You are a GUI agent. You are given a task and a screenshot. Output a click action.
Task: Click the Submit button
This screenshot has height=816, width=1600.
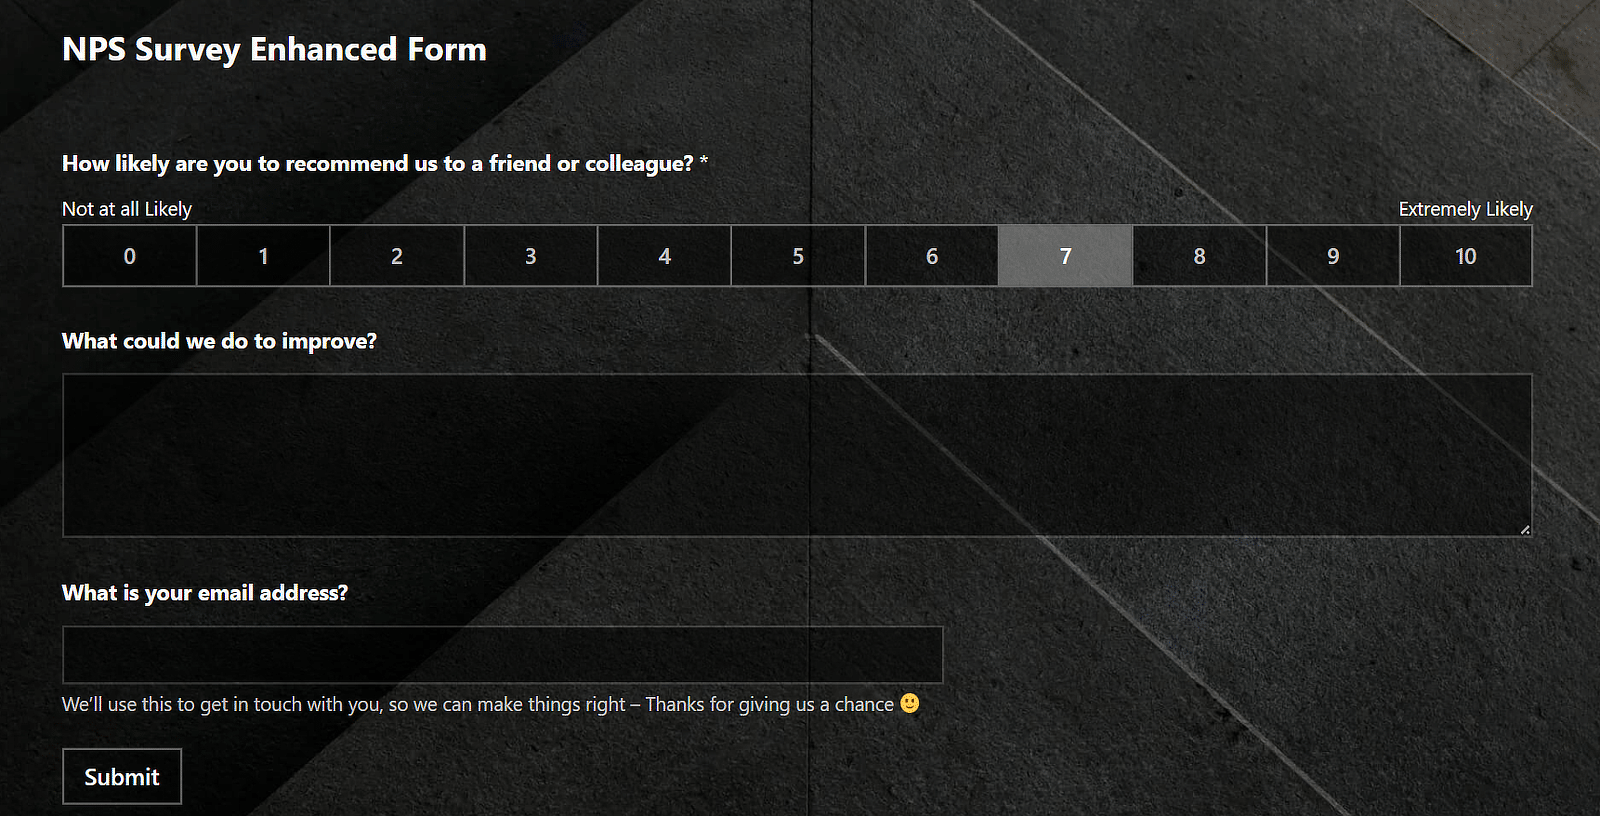pos(122,776)
